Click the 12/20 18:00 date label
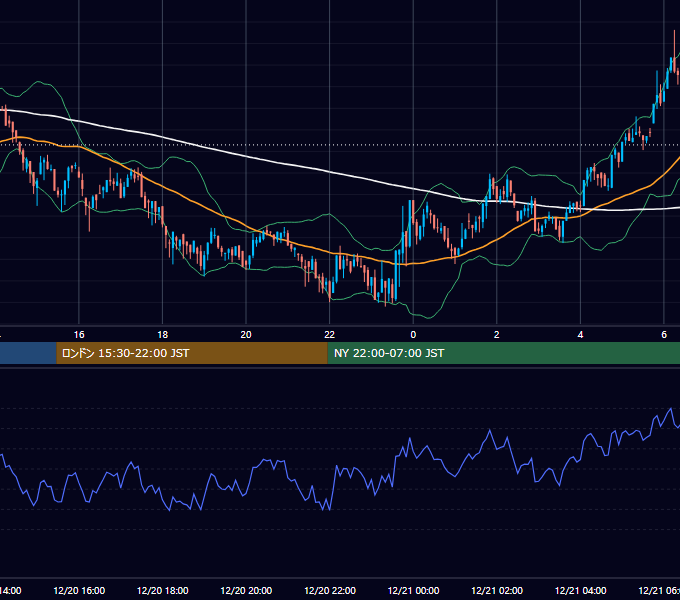 click(x=163, y=591)
